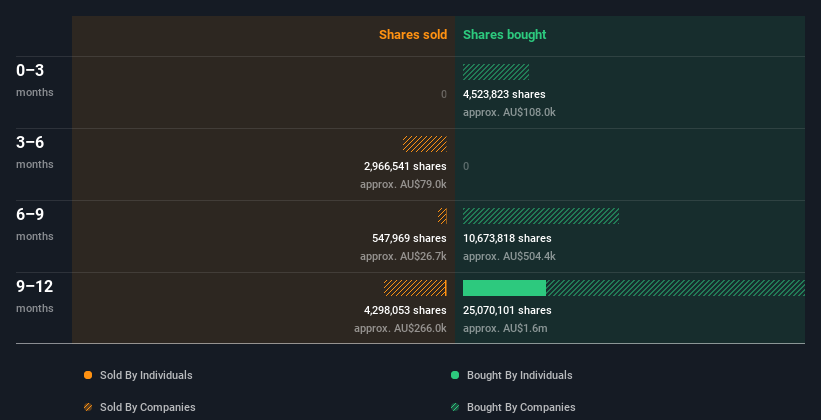Click the Sold By Companies hatched legend icon
The image size is (821, 420).
[x=88, y=407]
